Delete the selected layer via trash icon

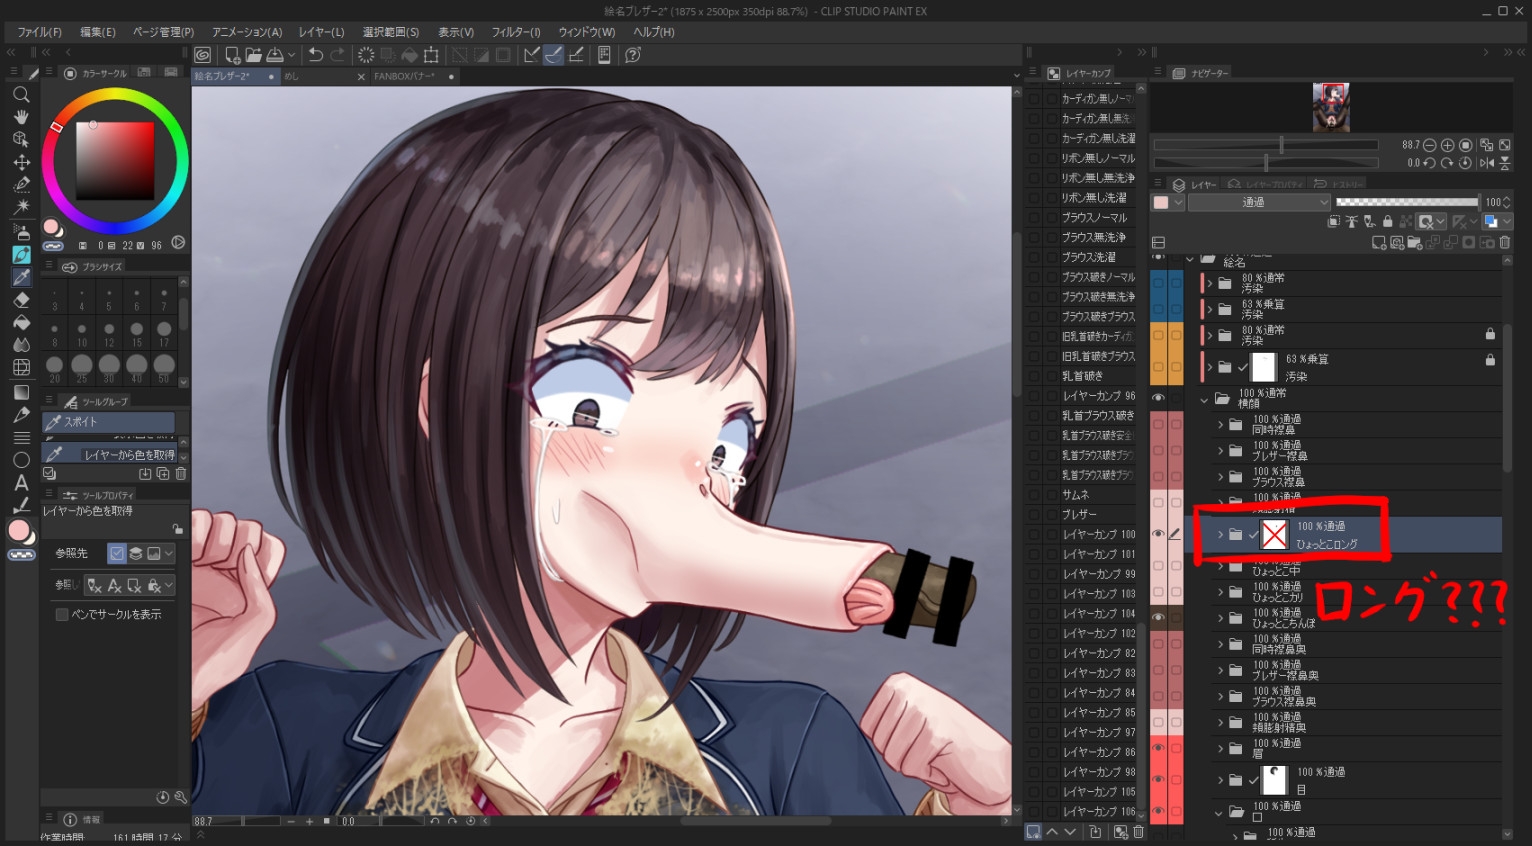point(1505,242)
